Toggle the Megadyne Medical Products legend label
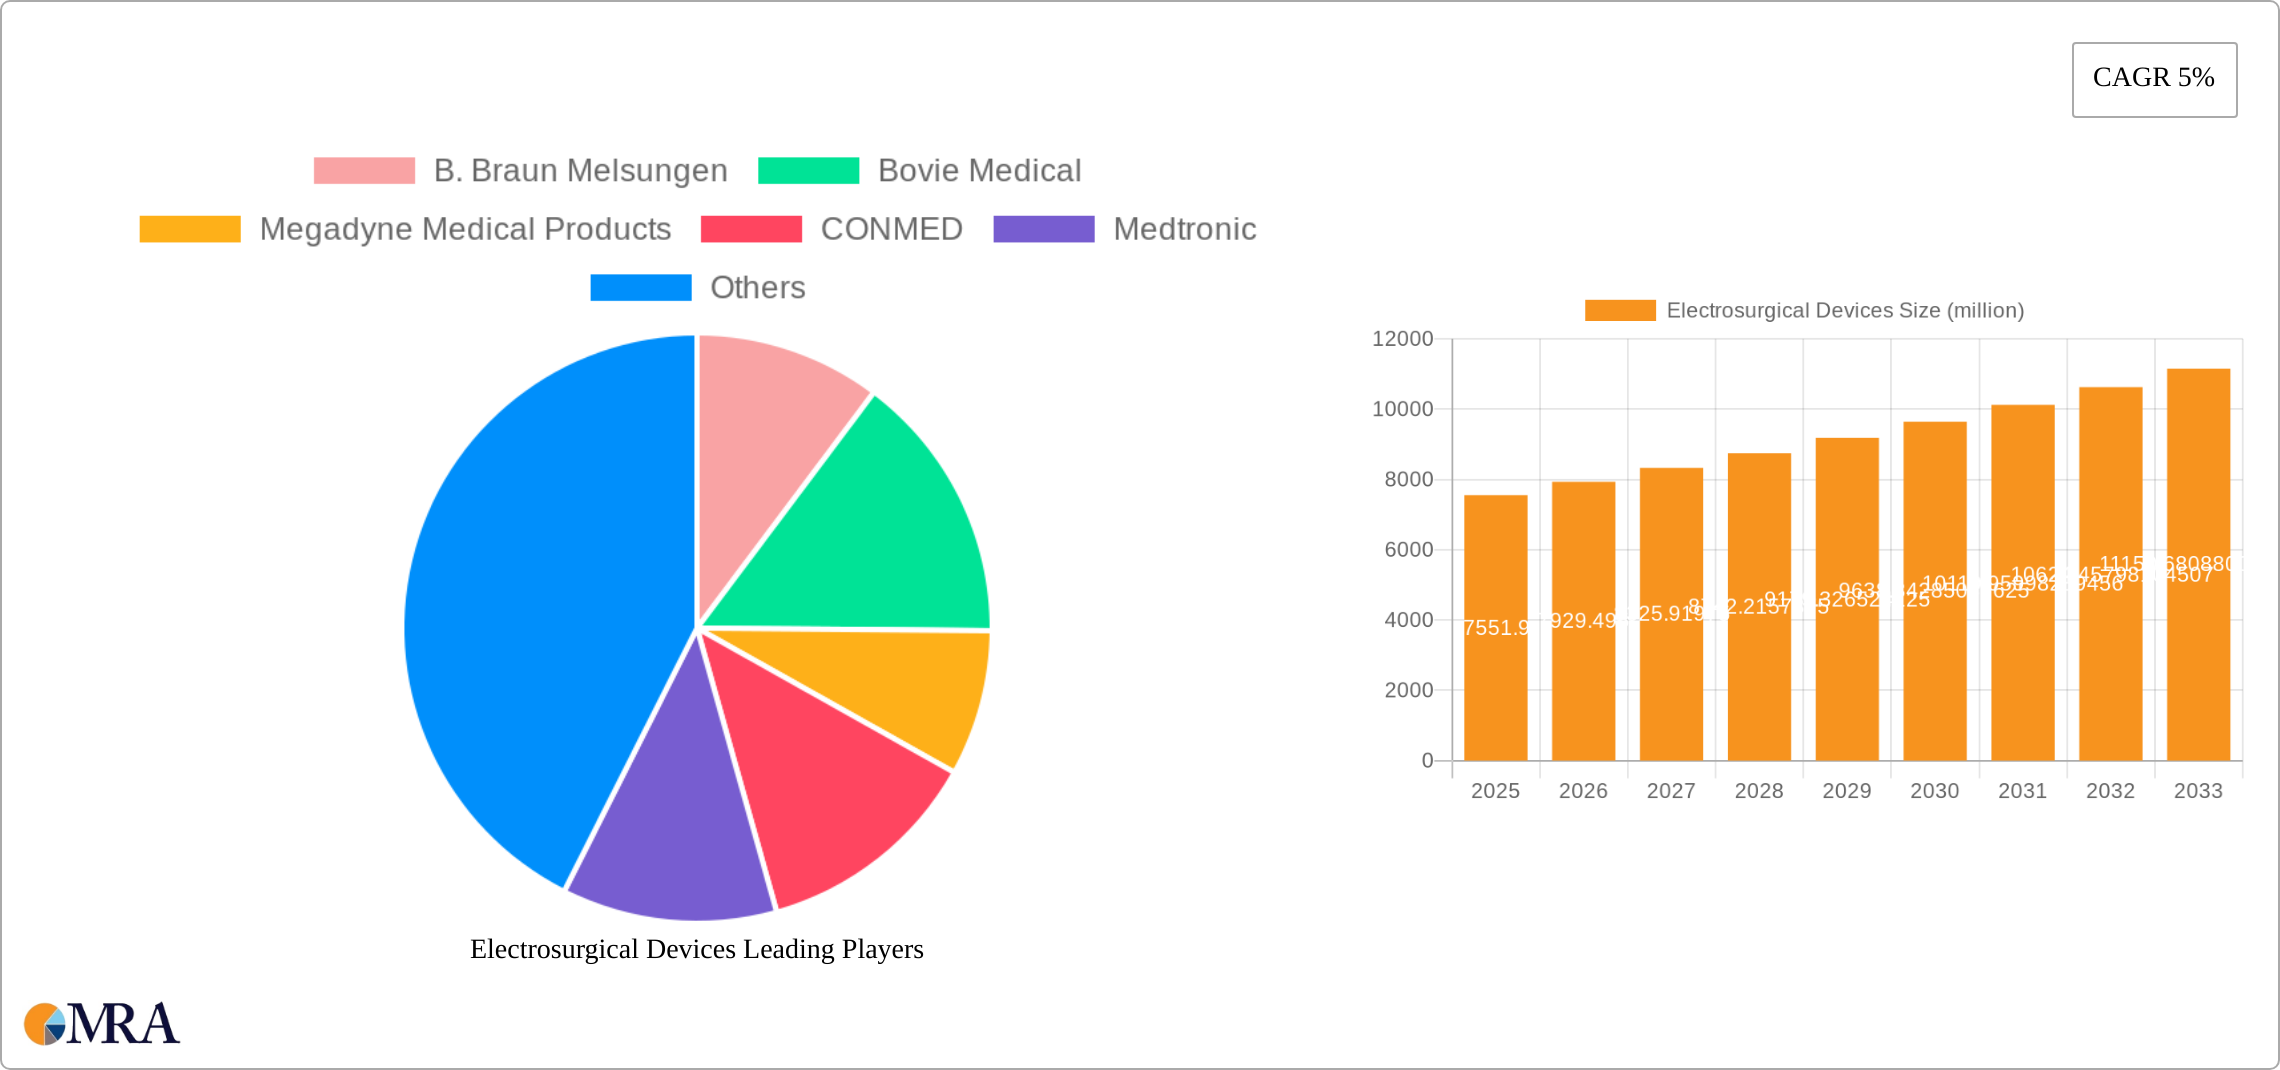This screenshot has height=1070, width=2280. [x=465, y=229]
